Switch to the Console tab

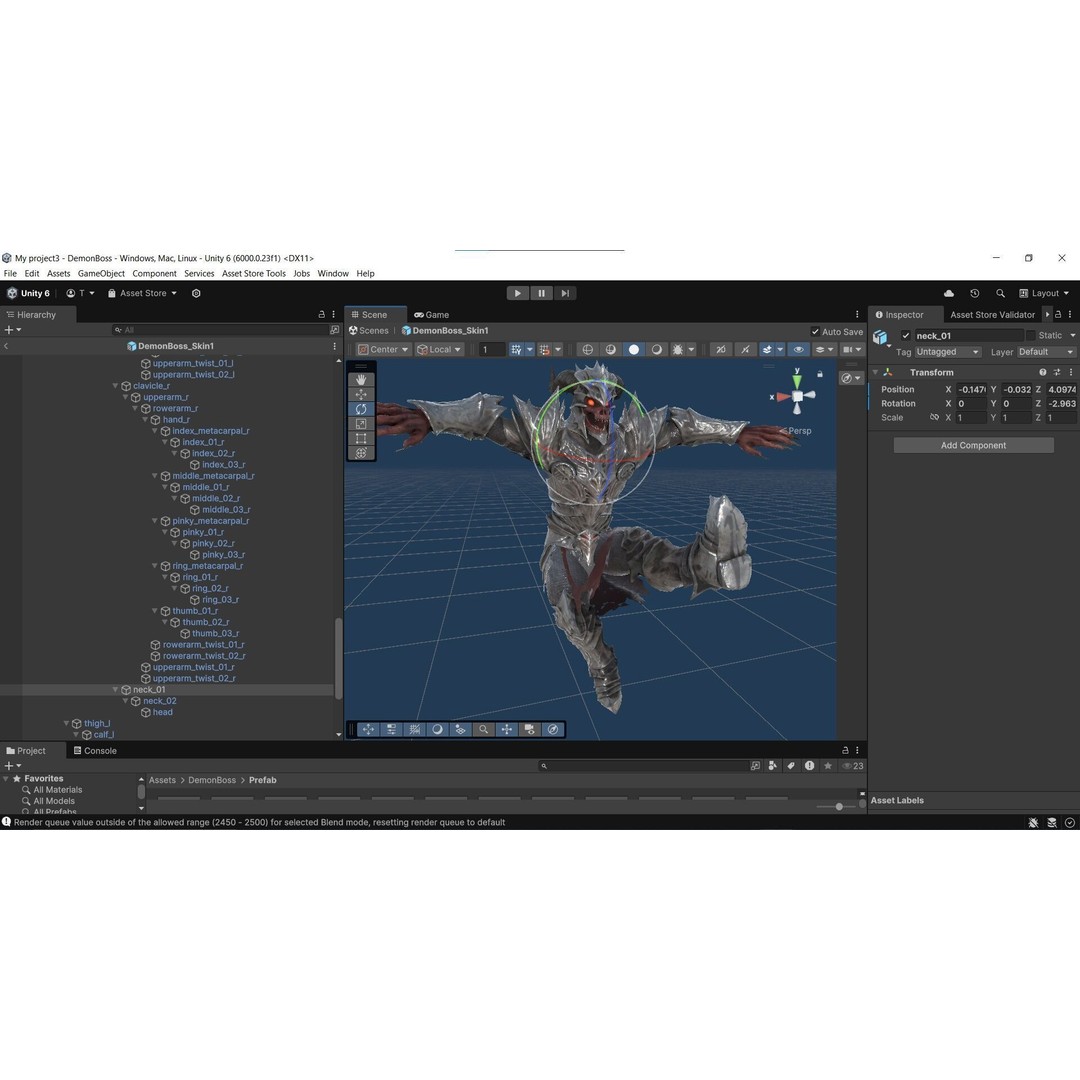tap(95, 751)
